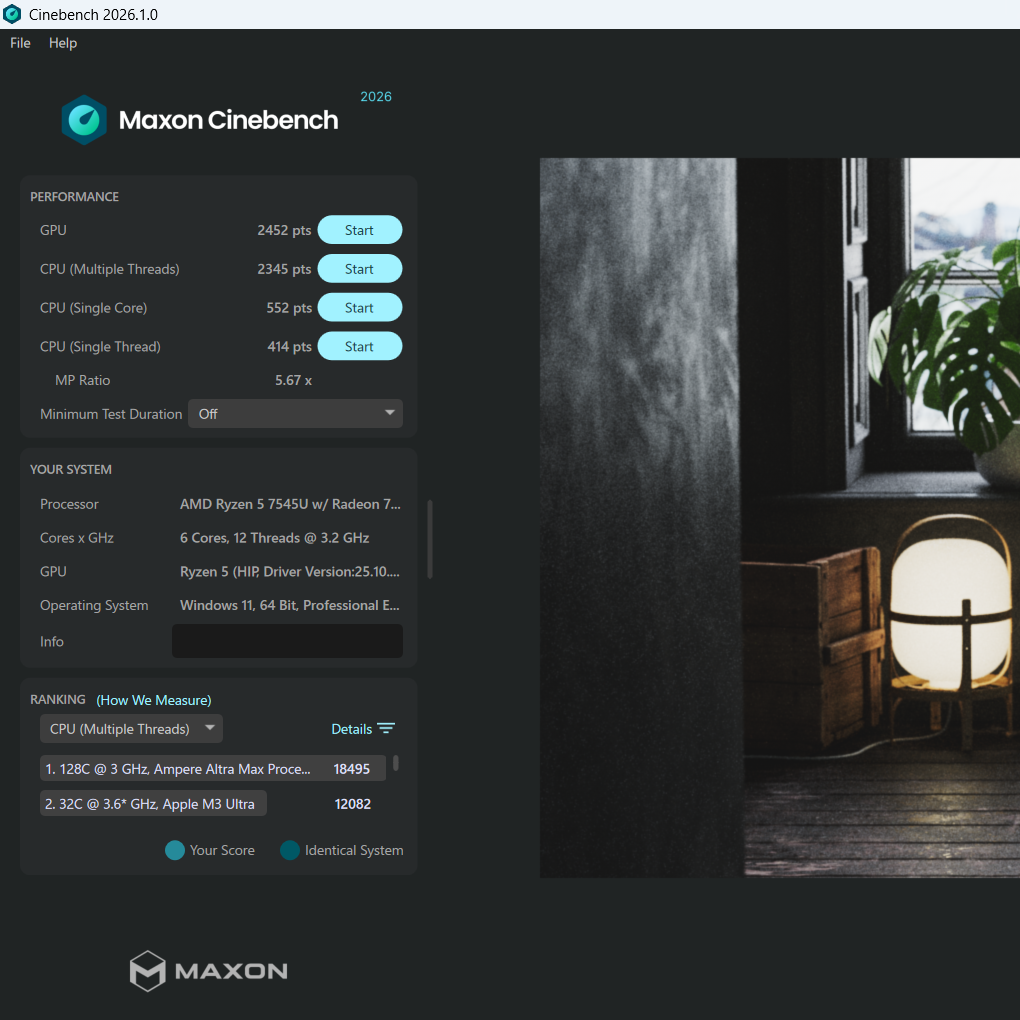
Task: Click the ranking score 12082
Action: coord(353,804)
